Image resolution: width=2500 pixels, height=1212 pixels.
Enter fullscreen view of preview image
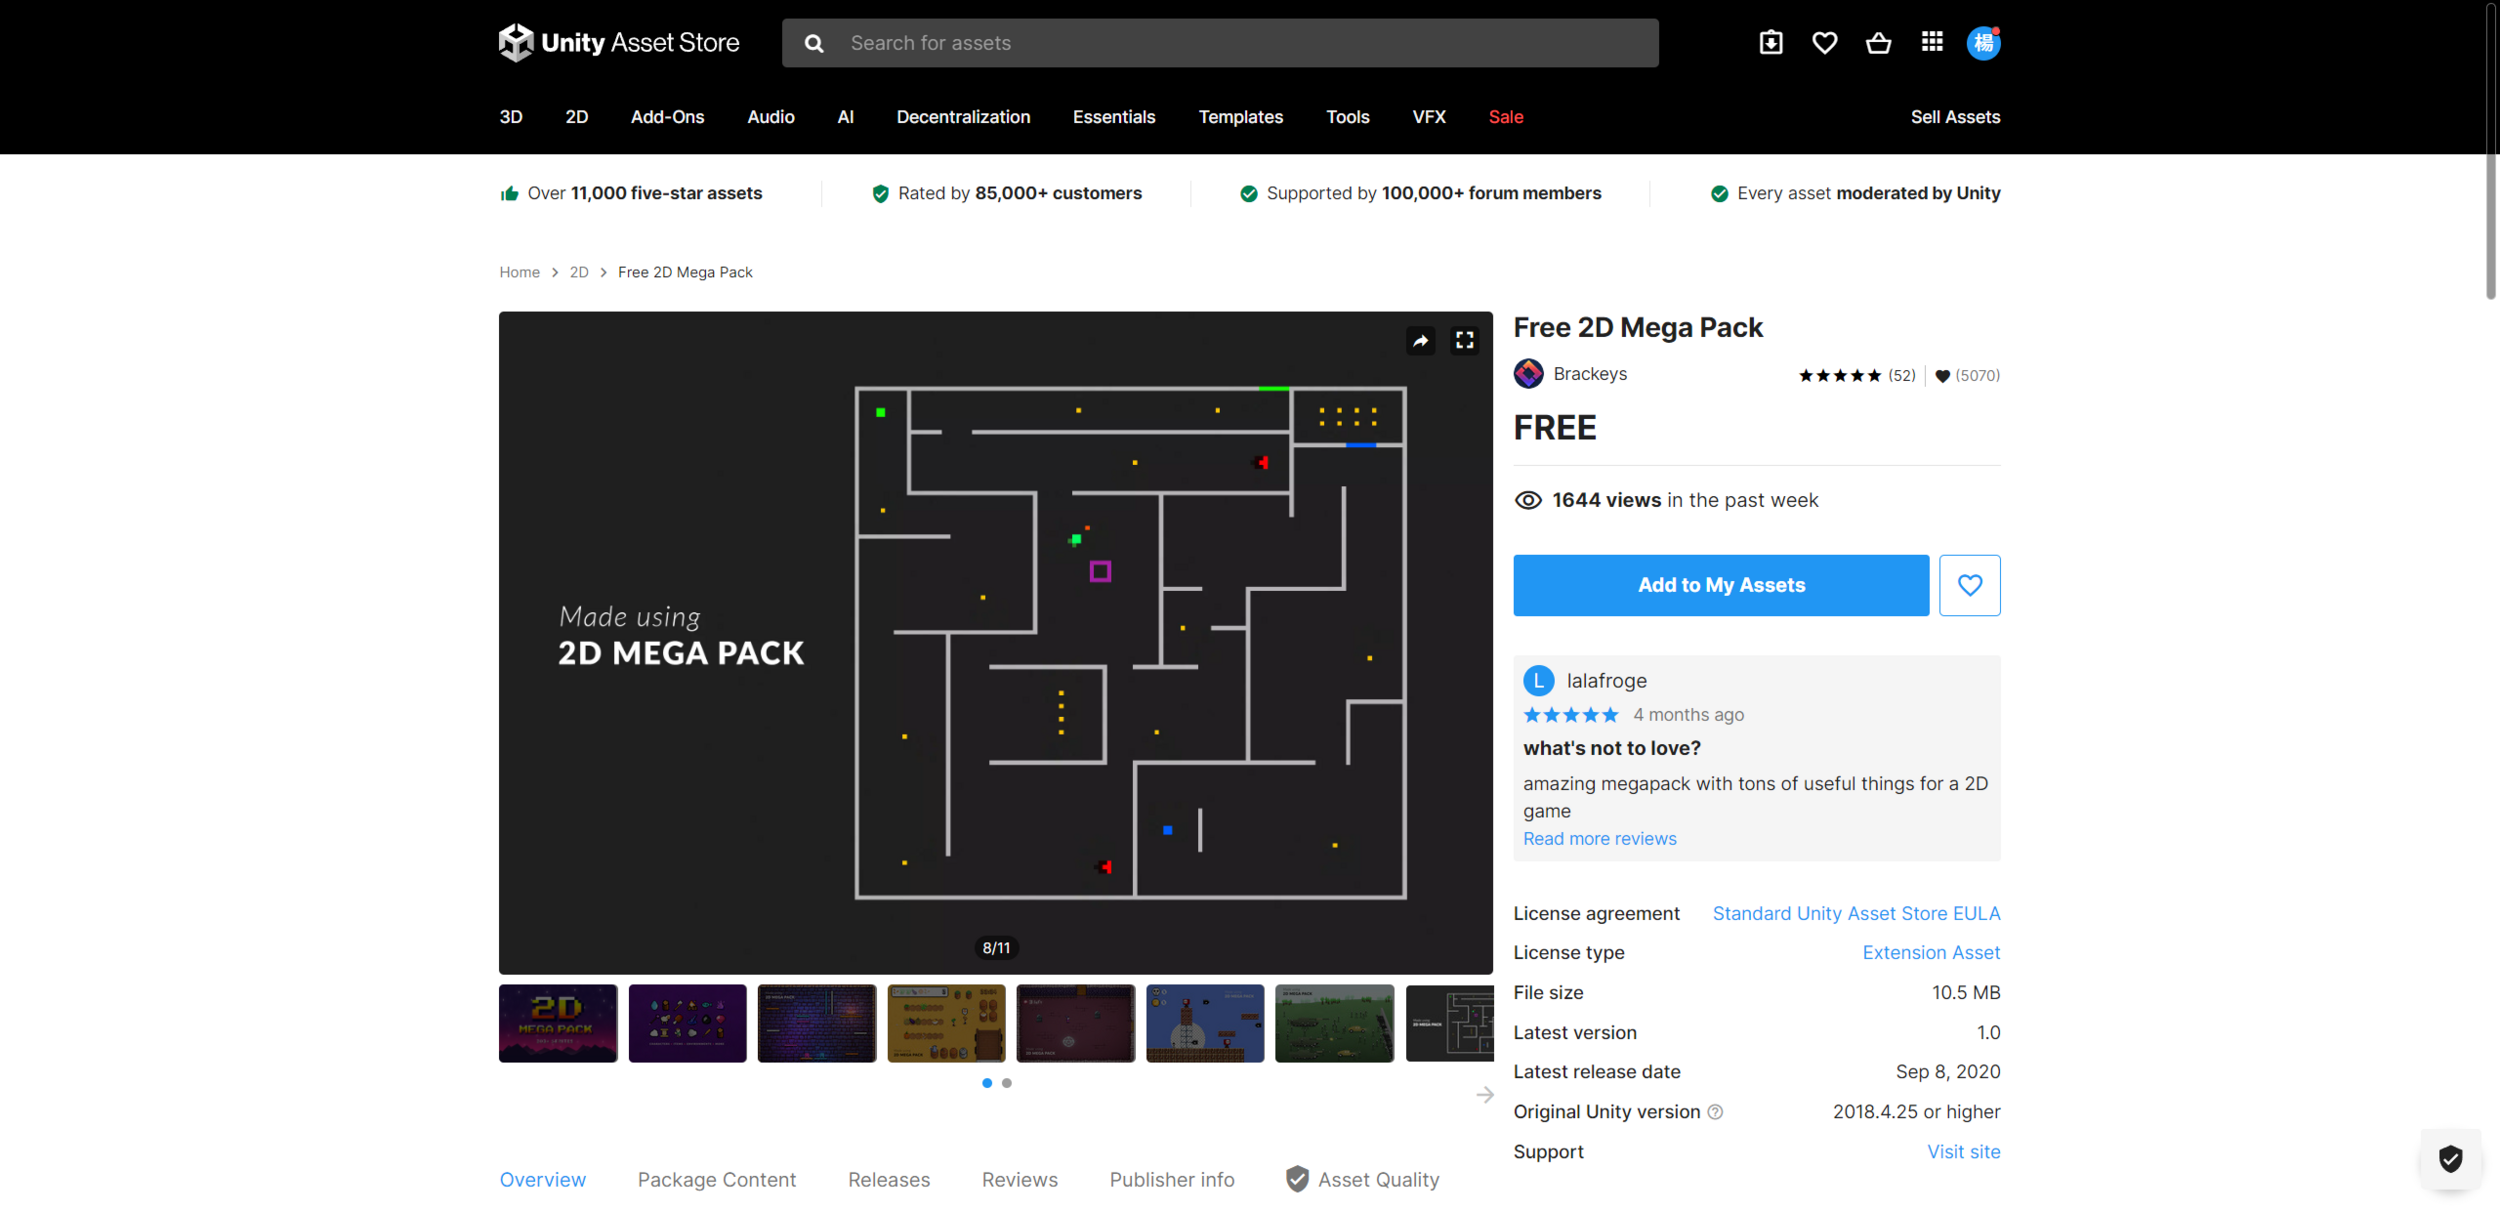[1464, 341]
